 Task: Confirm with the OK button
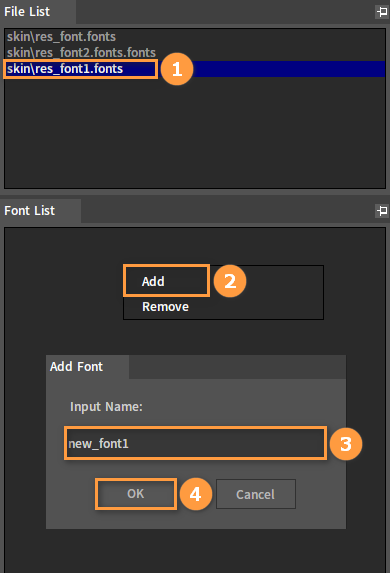(x=136, y=494)
